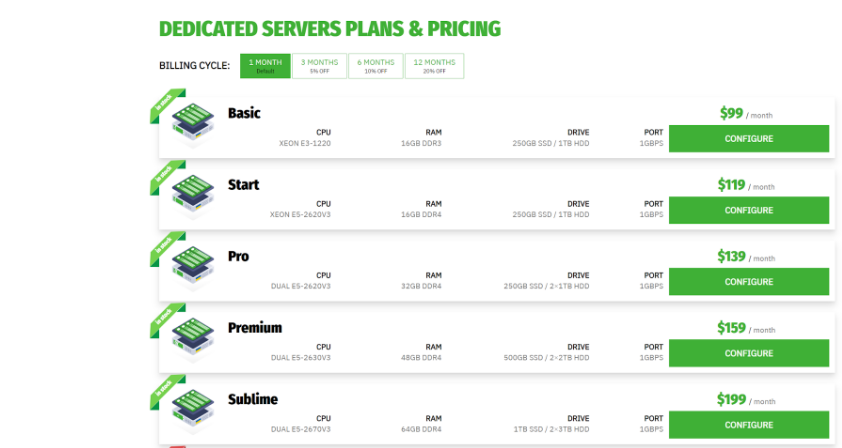Viewport: 842px width, 448px height.
Task: Configure the Pro $139 server plan
Action: (x=749, y=281)
